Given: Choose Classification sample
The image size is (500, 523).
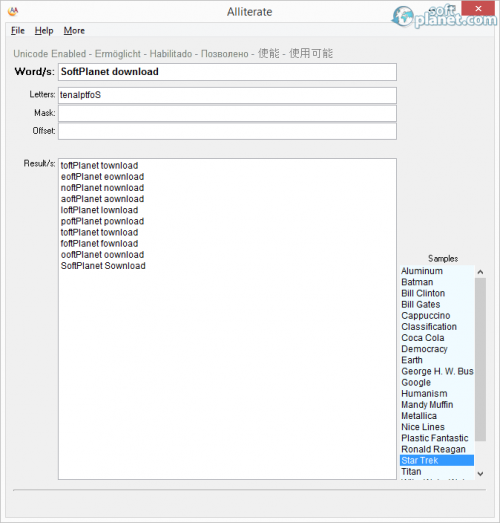Looking at the screenshot, I should 437,327.
